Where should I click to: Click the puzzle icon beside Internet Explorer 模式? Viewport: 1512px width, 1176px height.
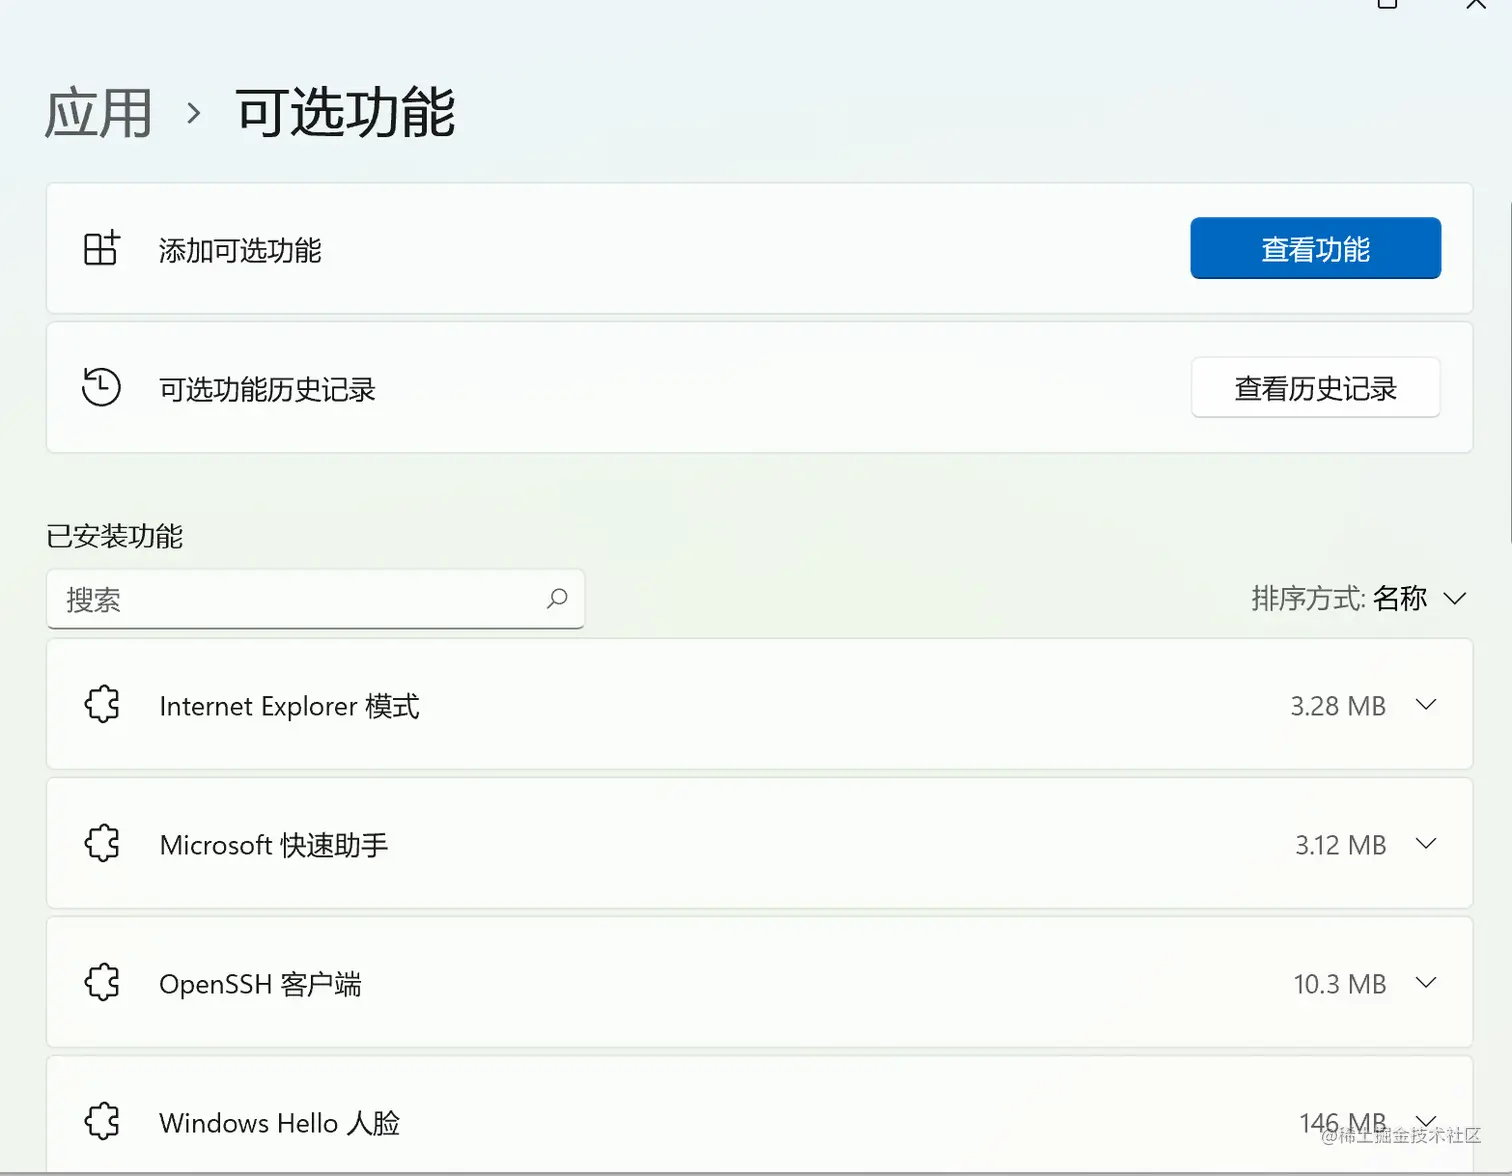pyautogui.click(x=102, y=705)
